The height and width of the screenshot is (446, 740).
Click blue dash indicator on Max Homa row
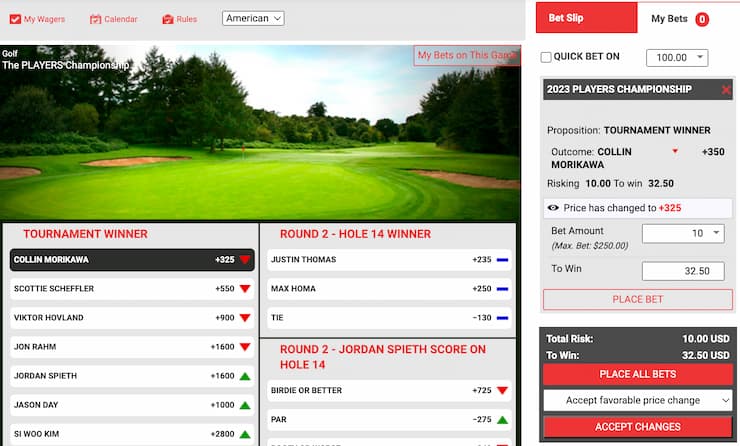[x=502, y=289]
